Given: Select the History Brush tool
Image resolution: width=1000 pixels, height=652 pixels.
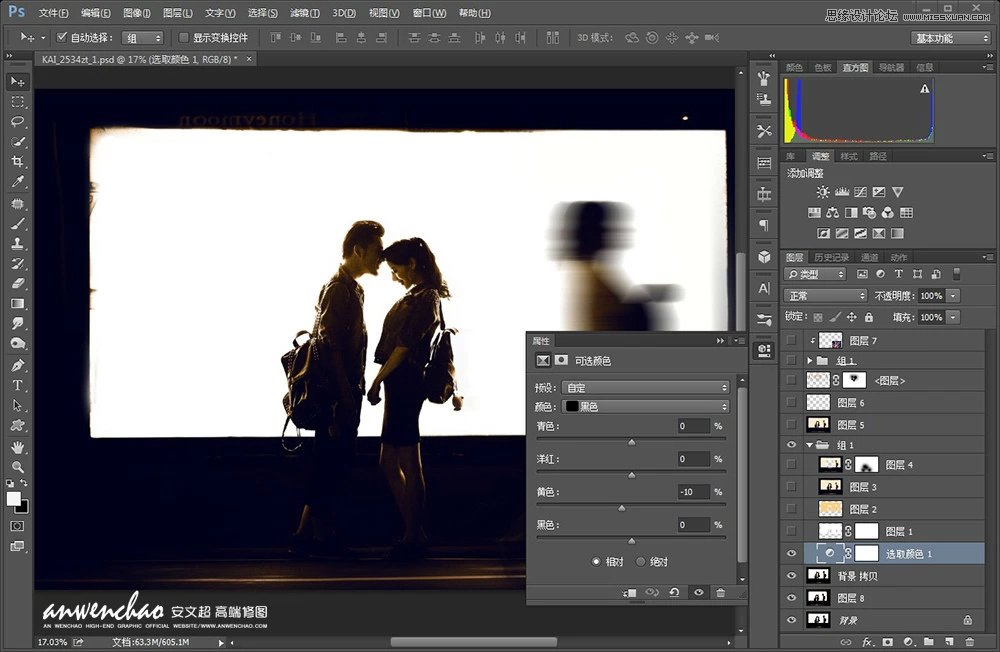Looking at the screenshot, I should point(18,263).
